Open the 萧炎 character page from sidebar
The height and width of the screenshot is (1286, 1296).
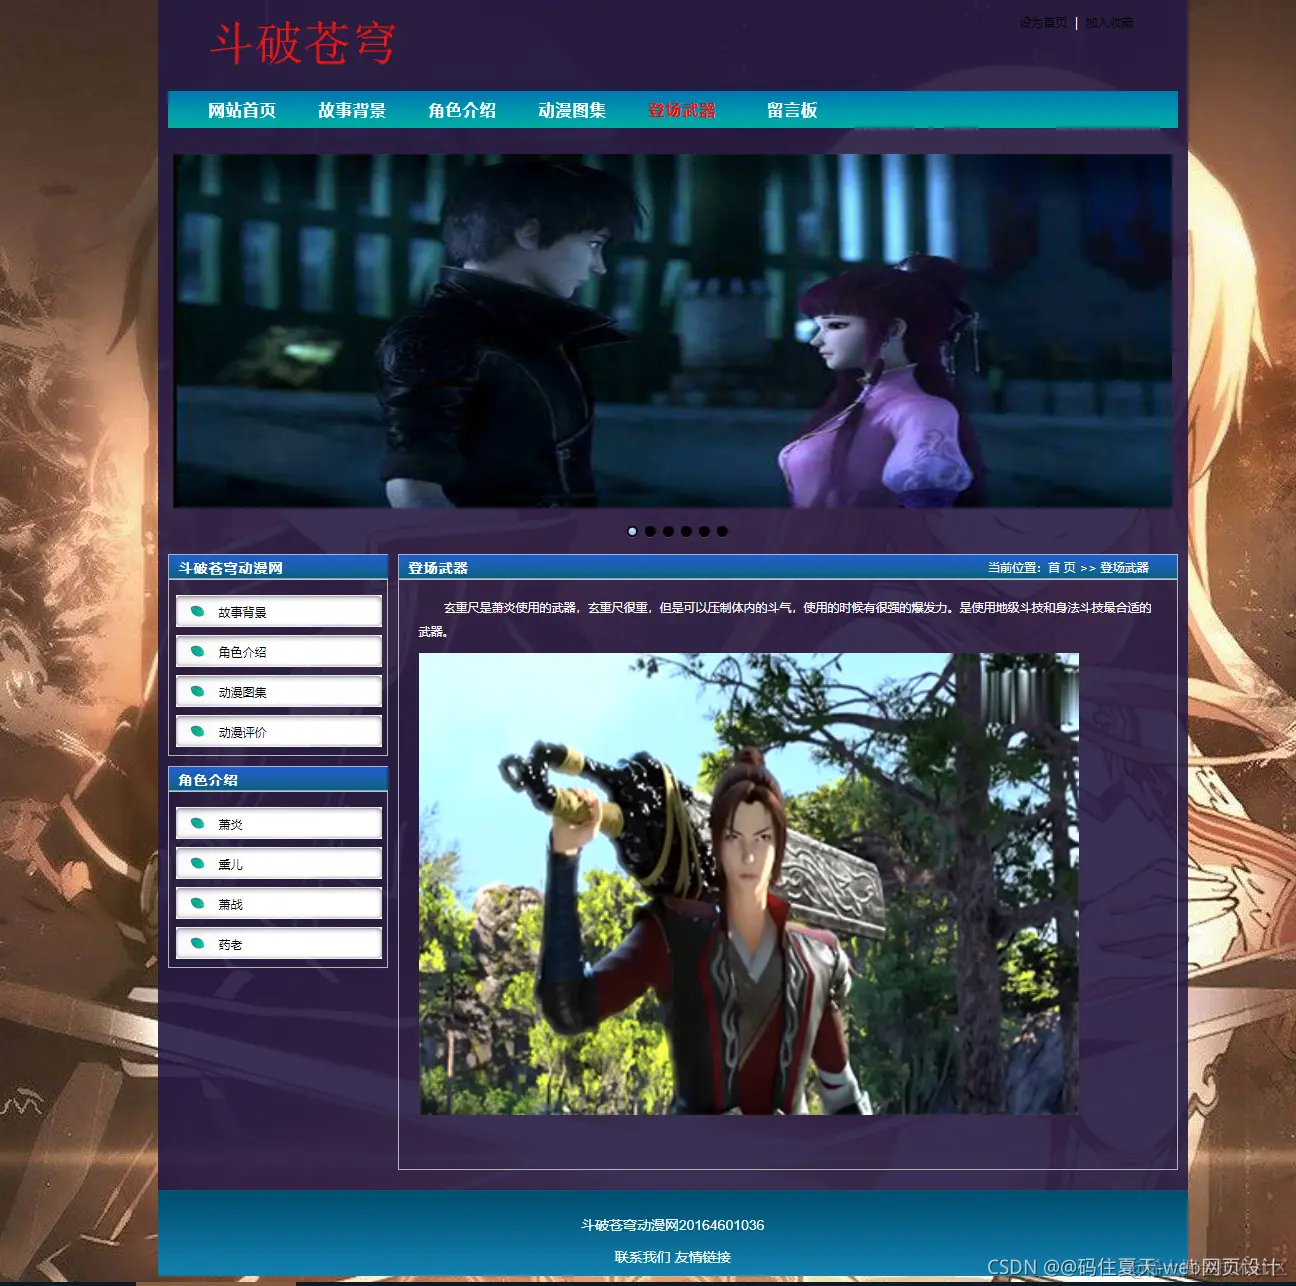pos(230,823)
